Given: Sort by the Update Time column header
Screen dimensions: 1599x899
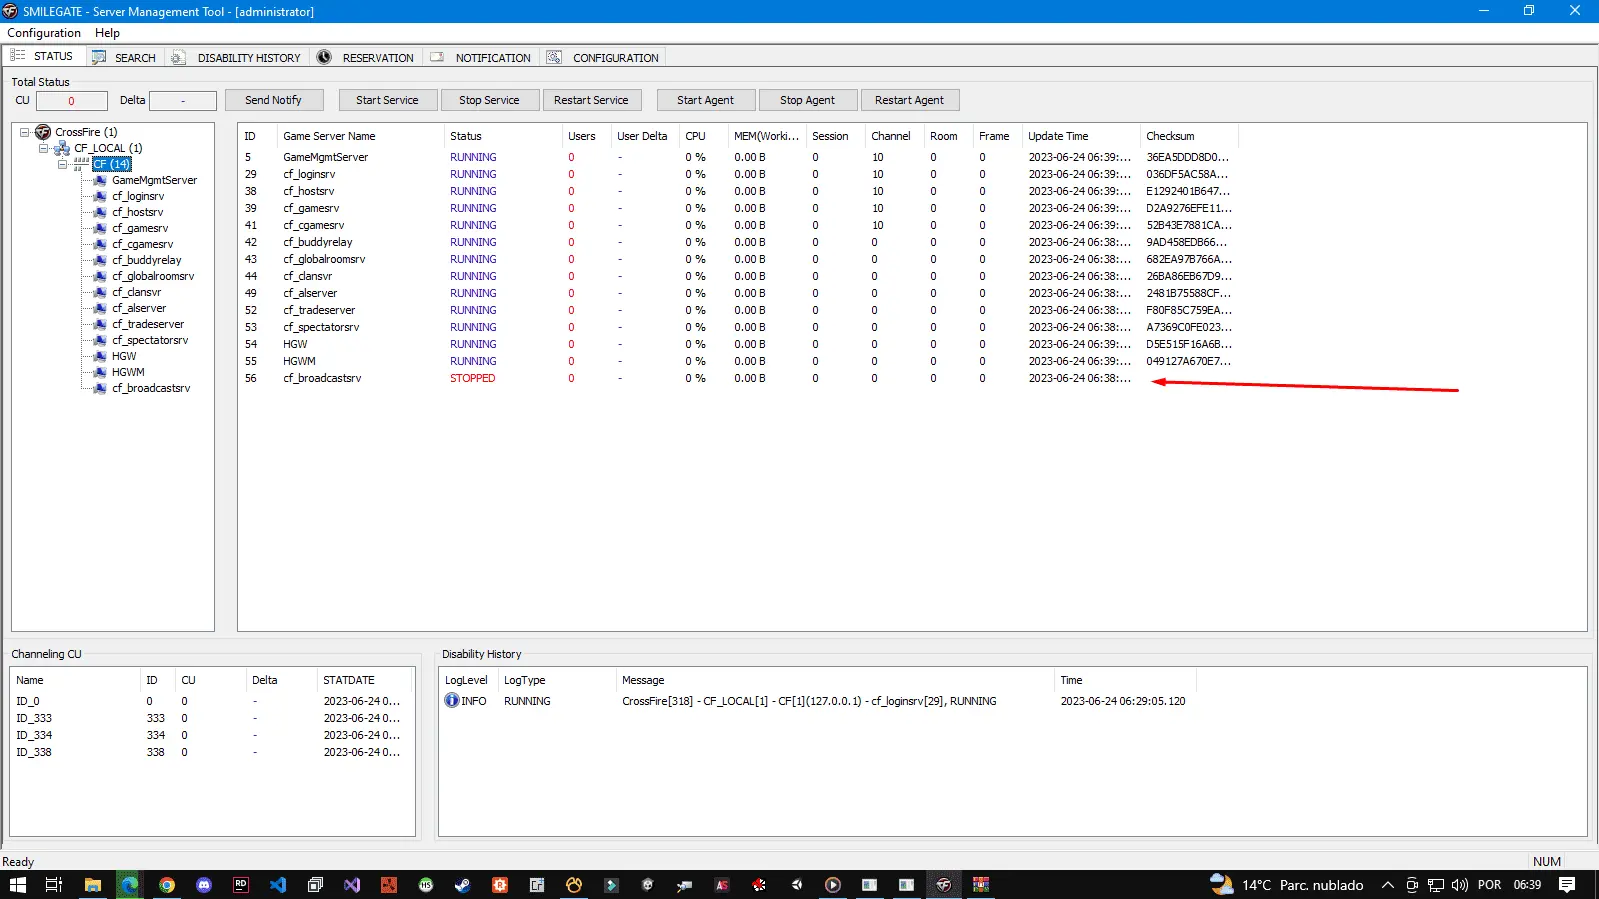Looking at the screenshot, I should 1081,136.
